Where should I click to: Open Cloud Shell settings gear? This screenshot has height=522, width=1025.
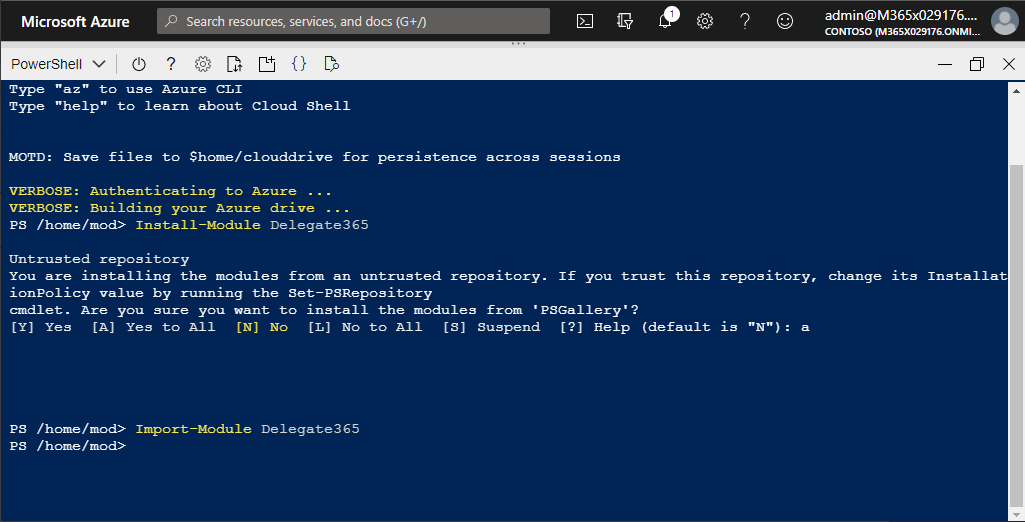[203, 64]
